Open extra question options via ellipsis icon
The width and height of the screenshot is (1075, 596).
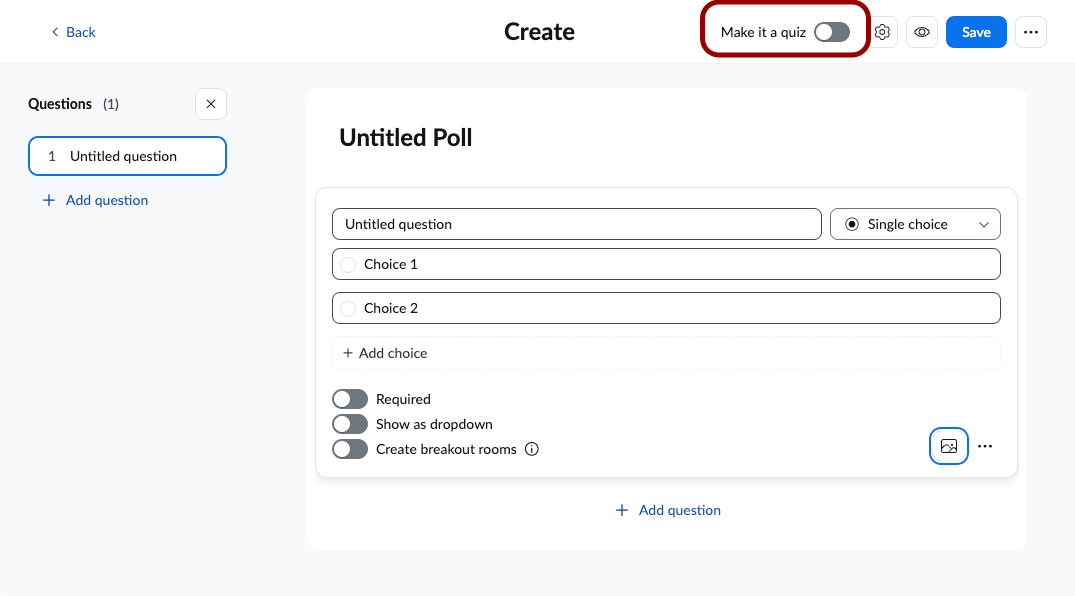[985, 446]
